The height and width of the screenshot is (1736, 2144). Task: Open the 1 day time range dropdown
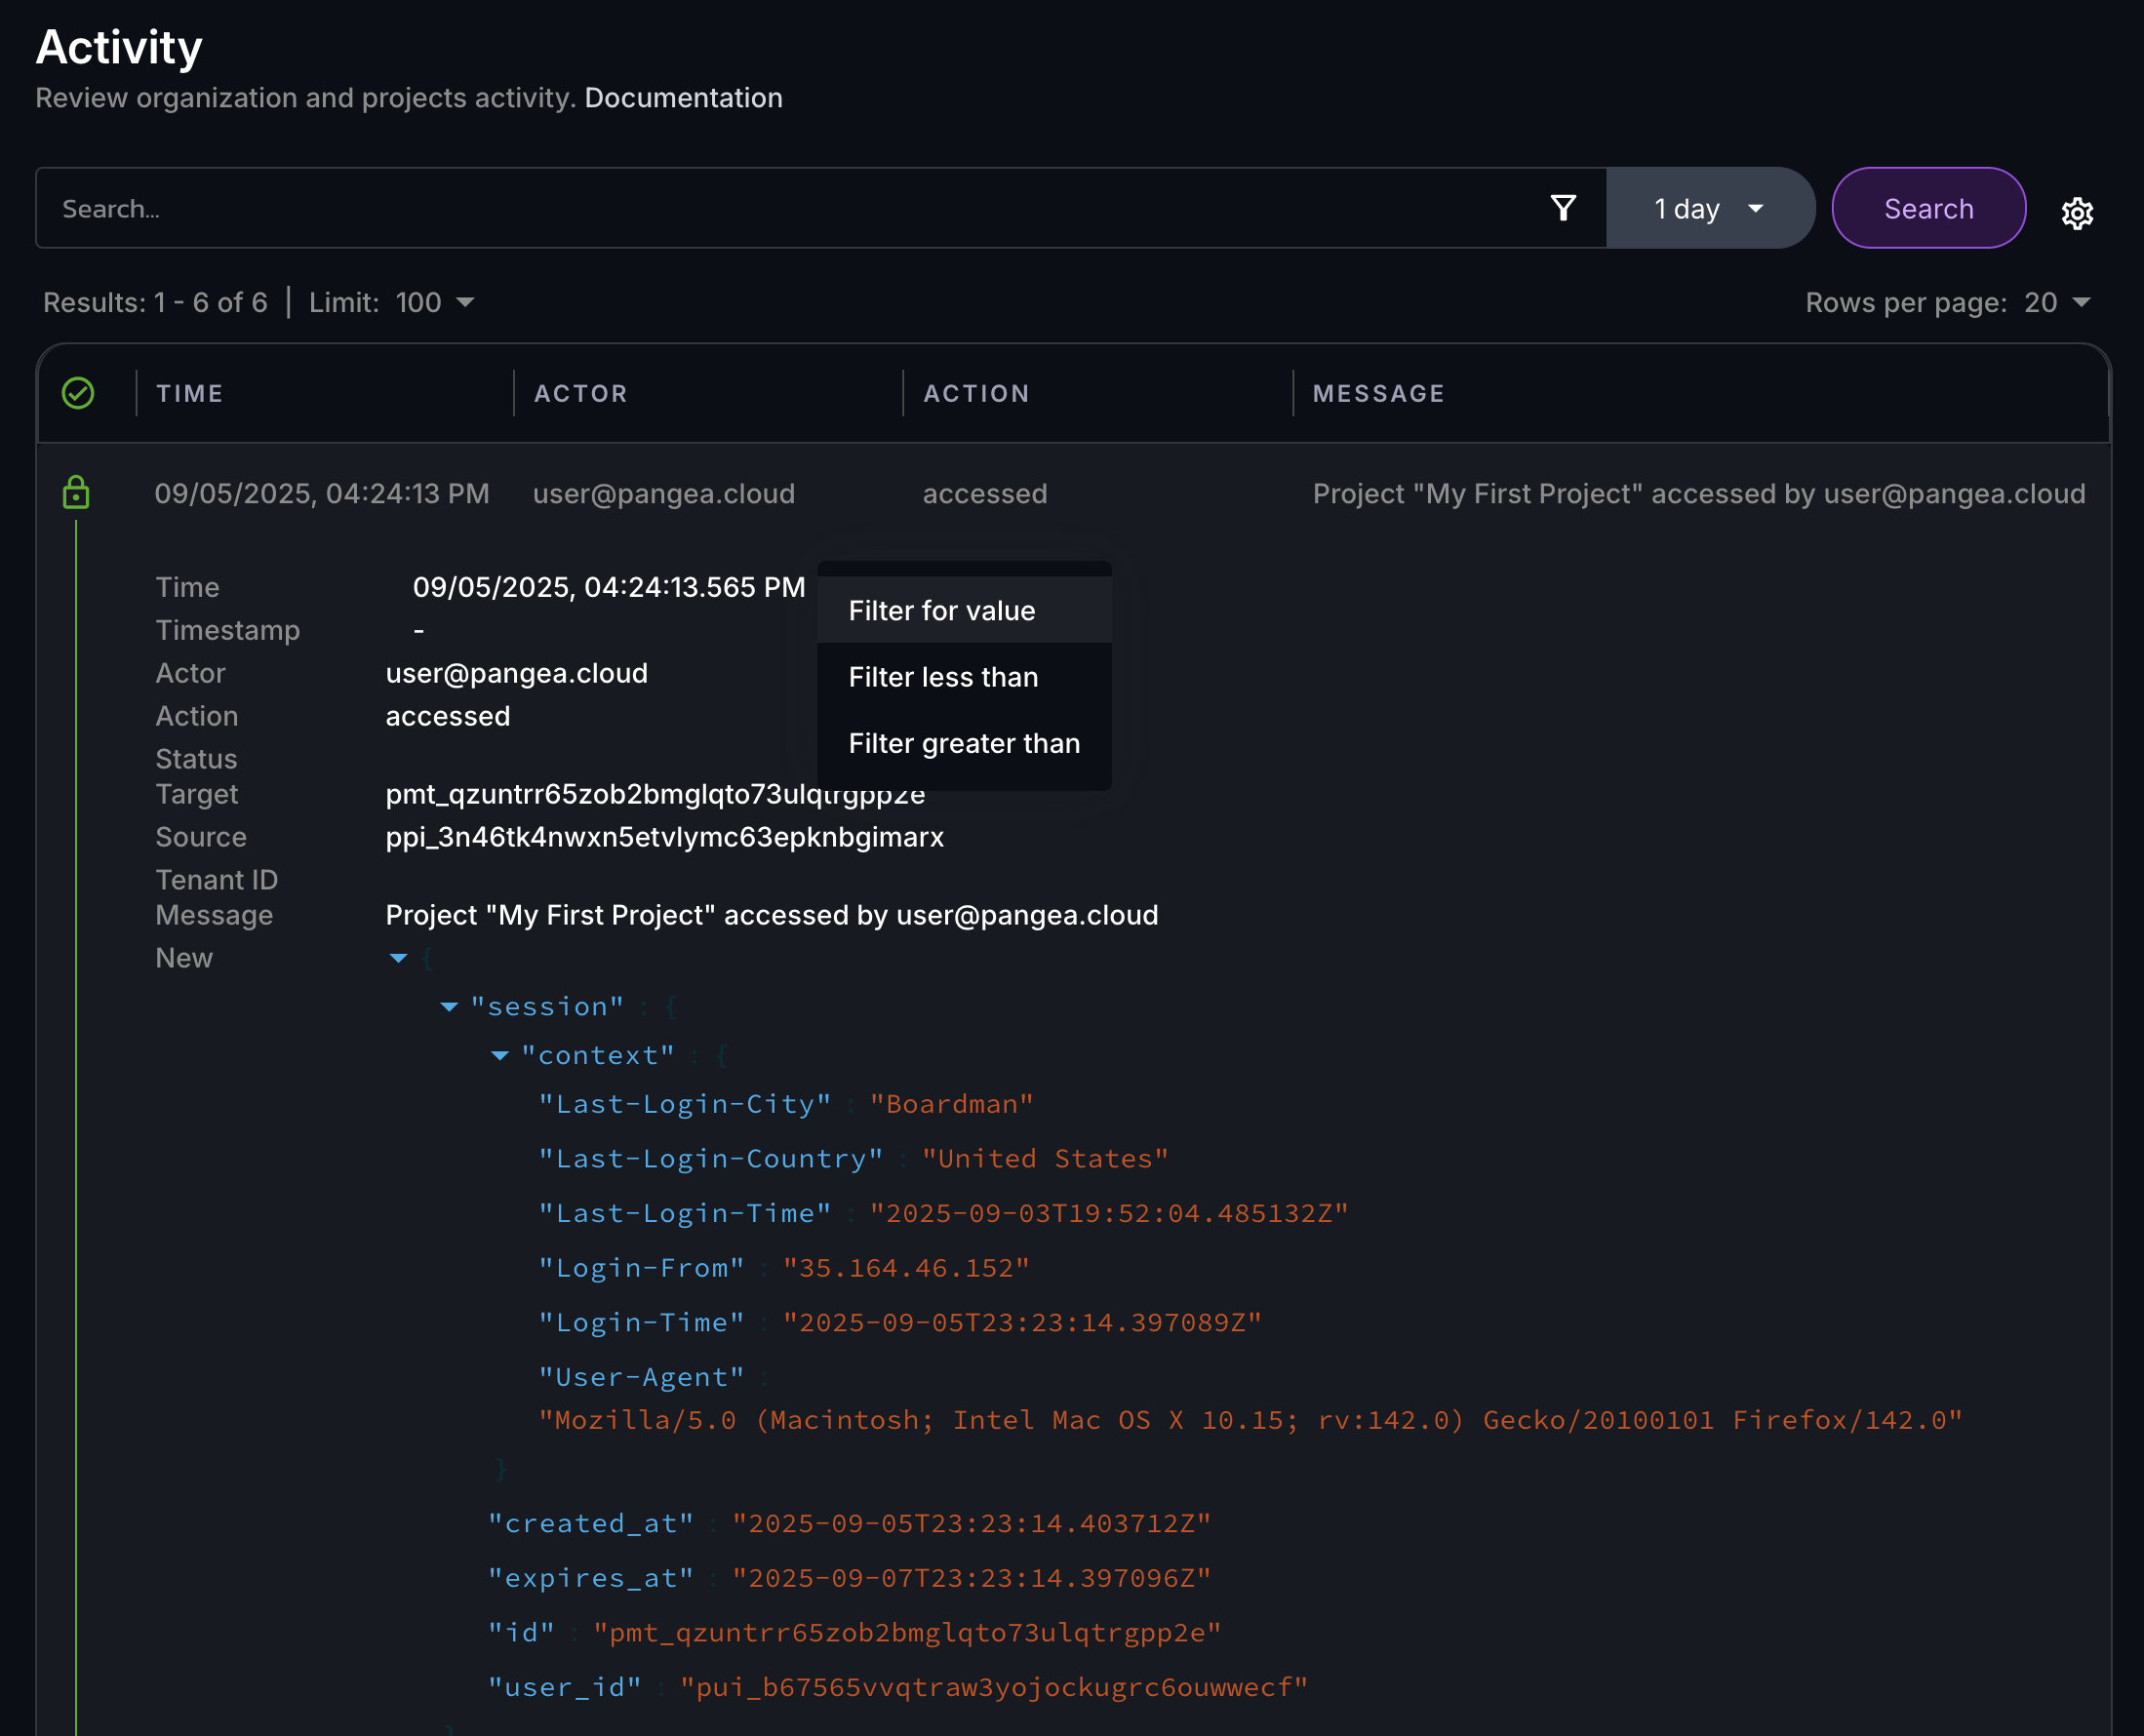[x=1708, y=208]
